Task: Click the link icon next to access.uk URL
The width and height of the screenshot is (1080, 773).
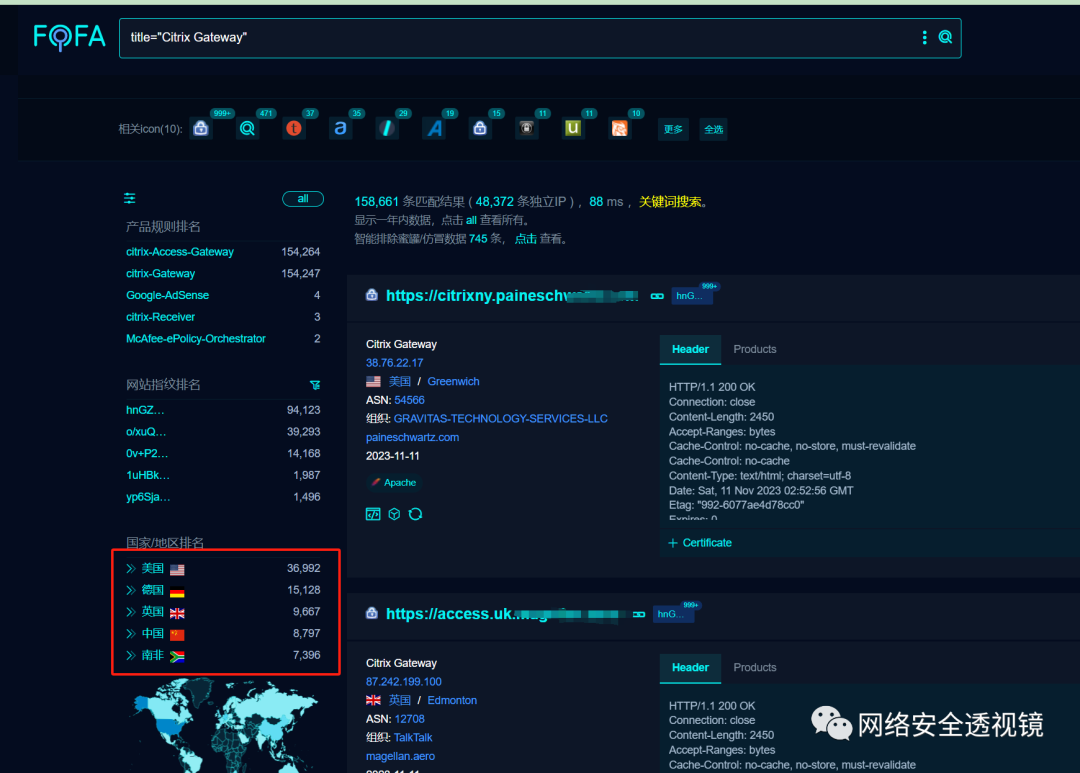Action: (639, 615)
